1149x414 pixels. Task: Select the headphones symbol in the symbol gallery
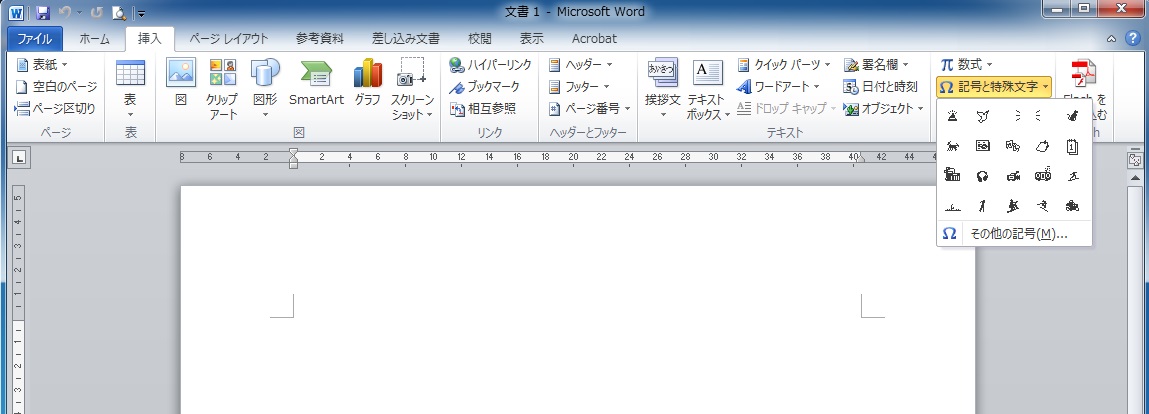tap(982, 176)
